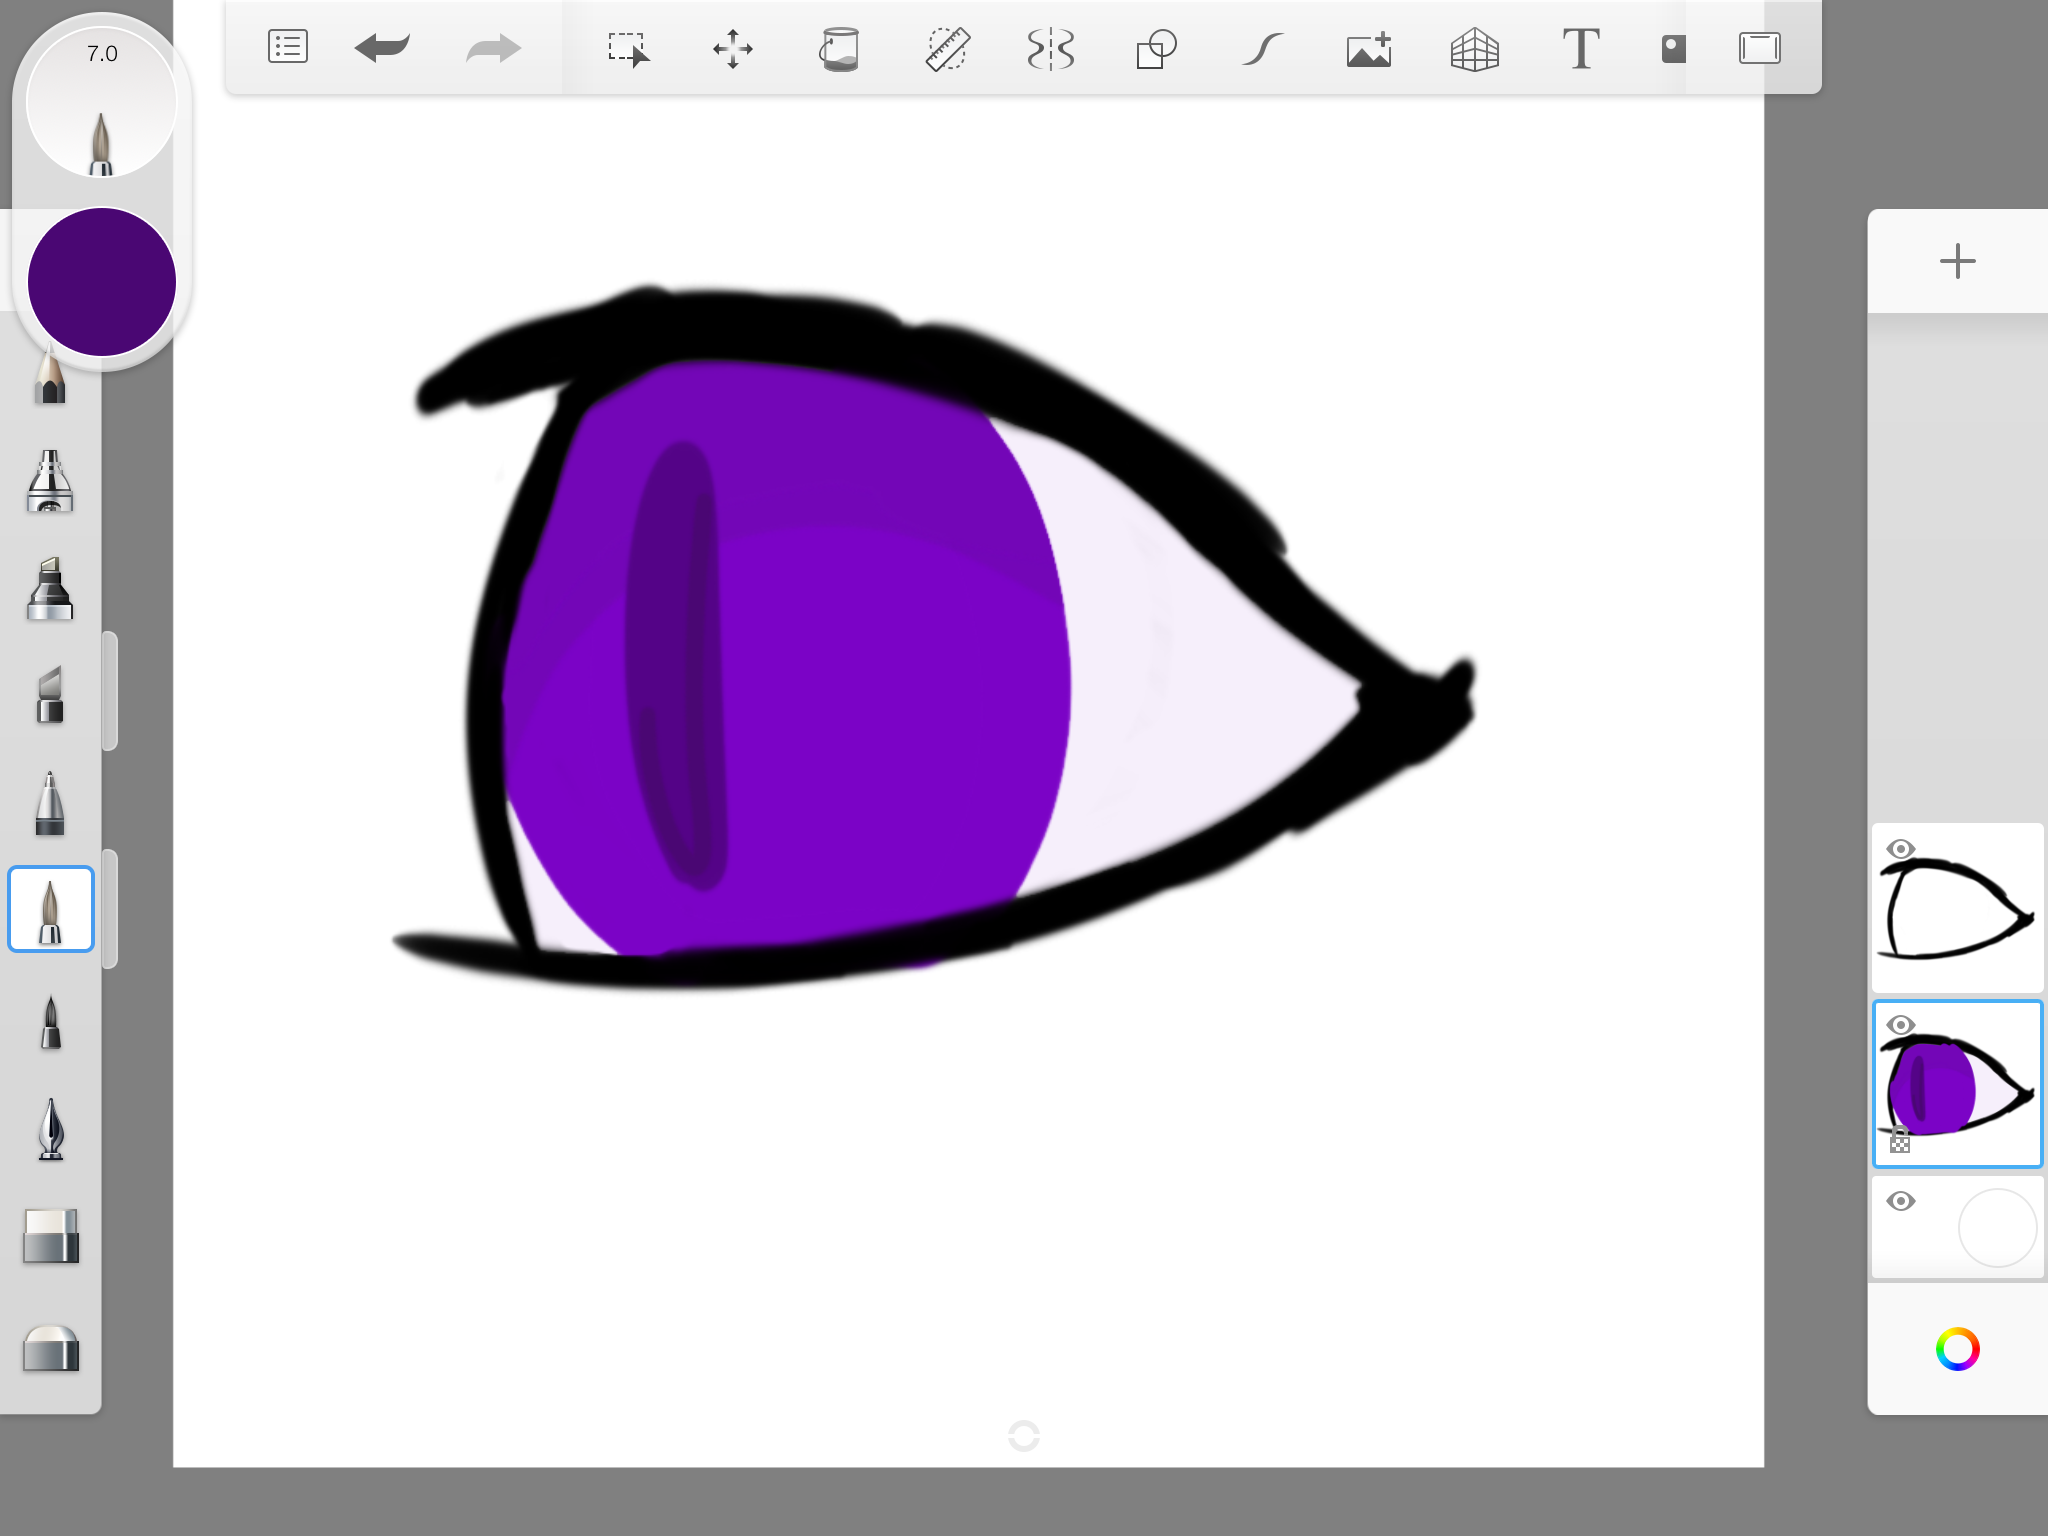Choose the paint bucket fill tool
This screenshot has height=1536, width=2048.
pos(840,48)
